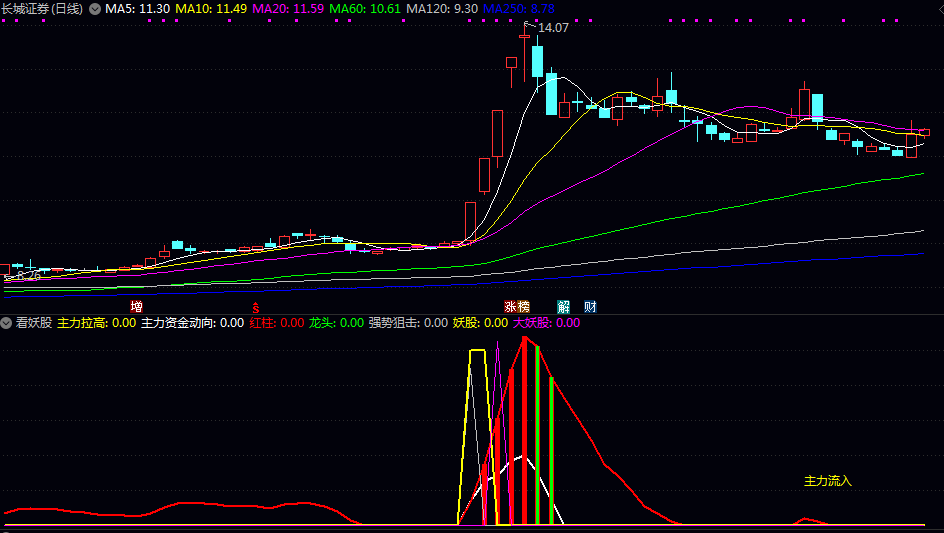Select the MA60 green average label

(x=365, y=9)
